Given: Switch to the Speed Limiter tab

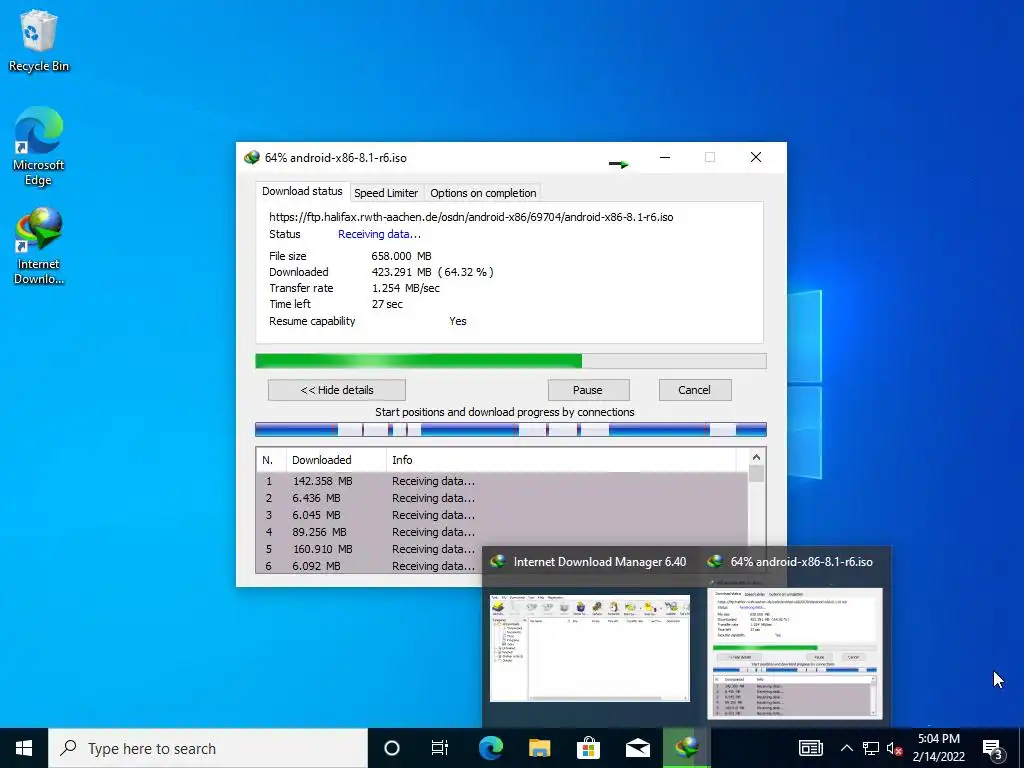Looking at the screenshot, I should click(x=385, y=193).
